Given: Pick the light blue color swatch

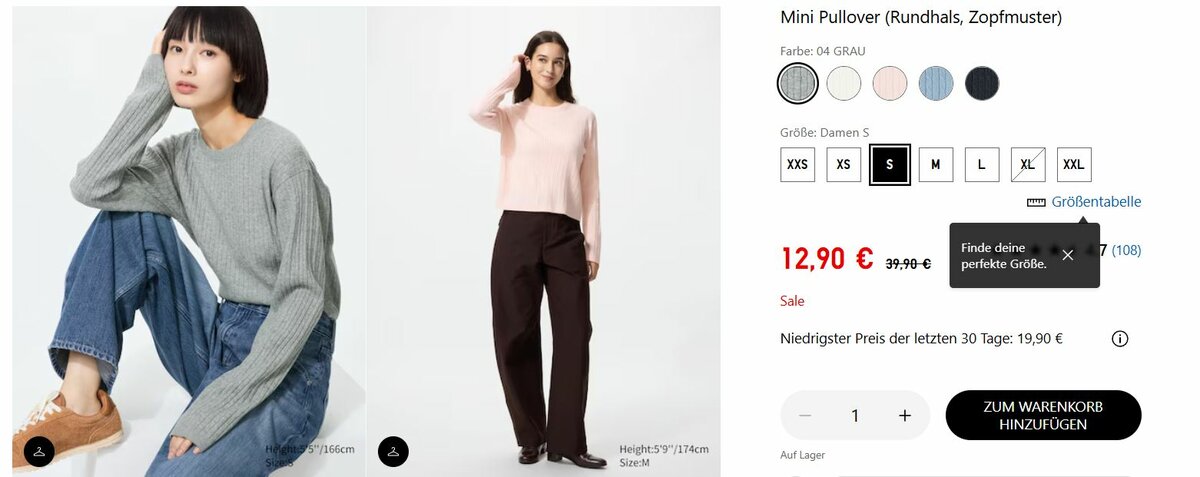Looking at the screenshot, I should point(936,83).
